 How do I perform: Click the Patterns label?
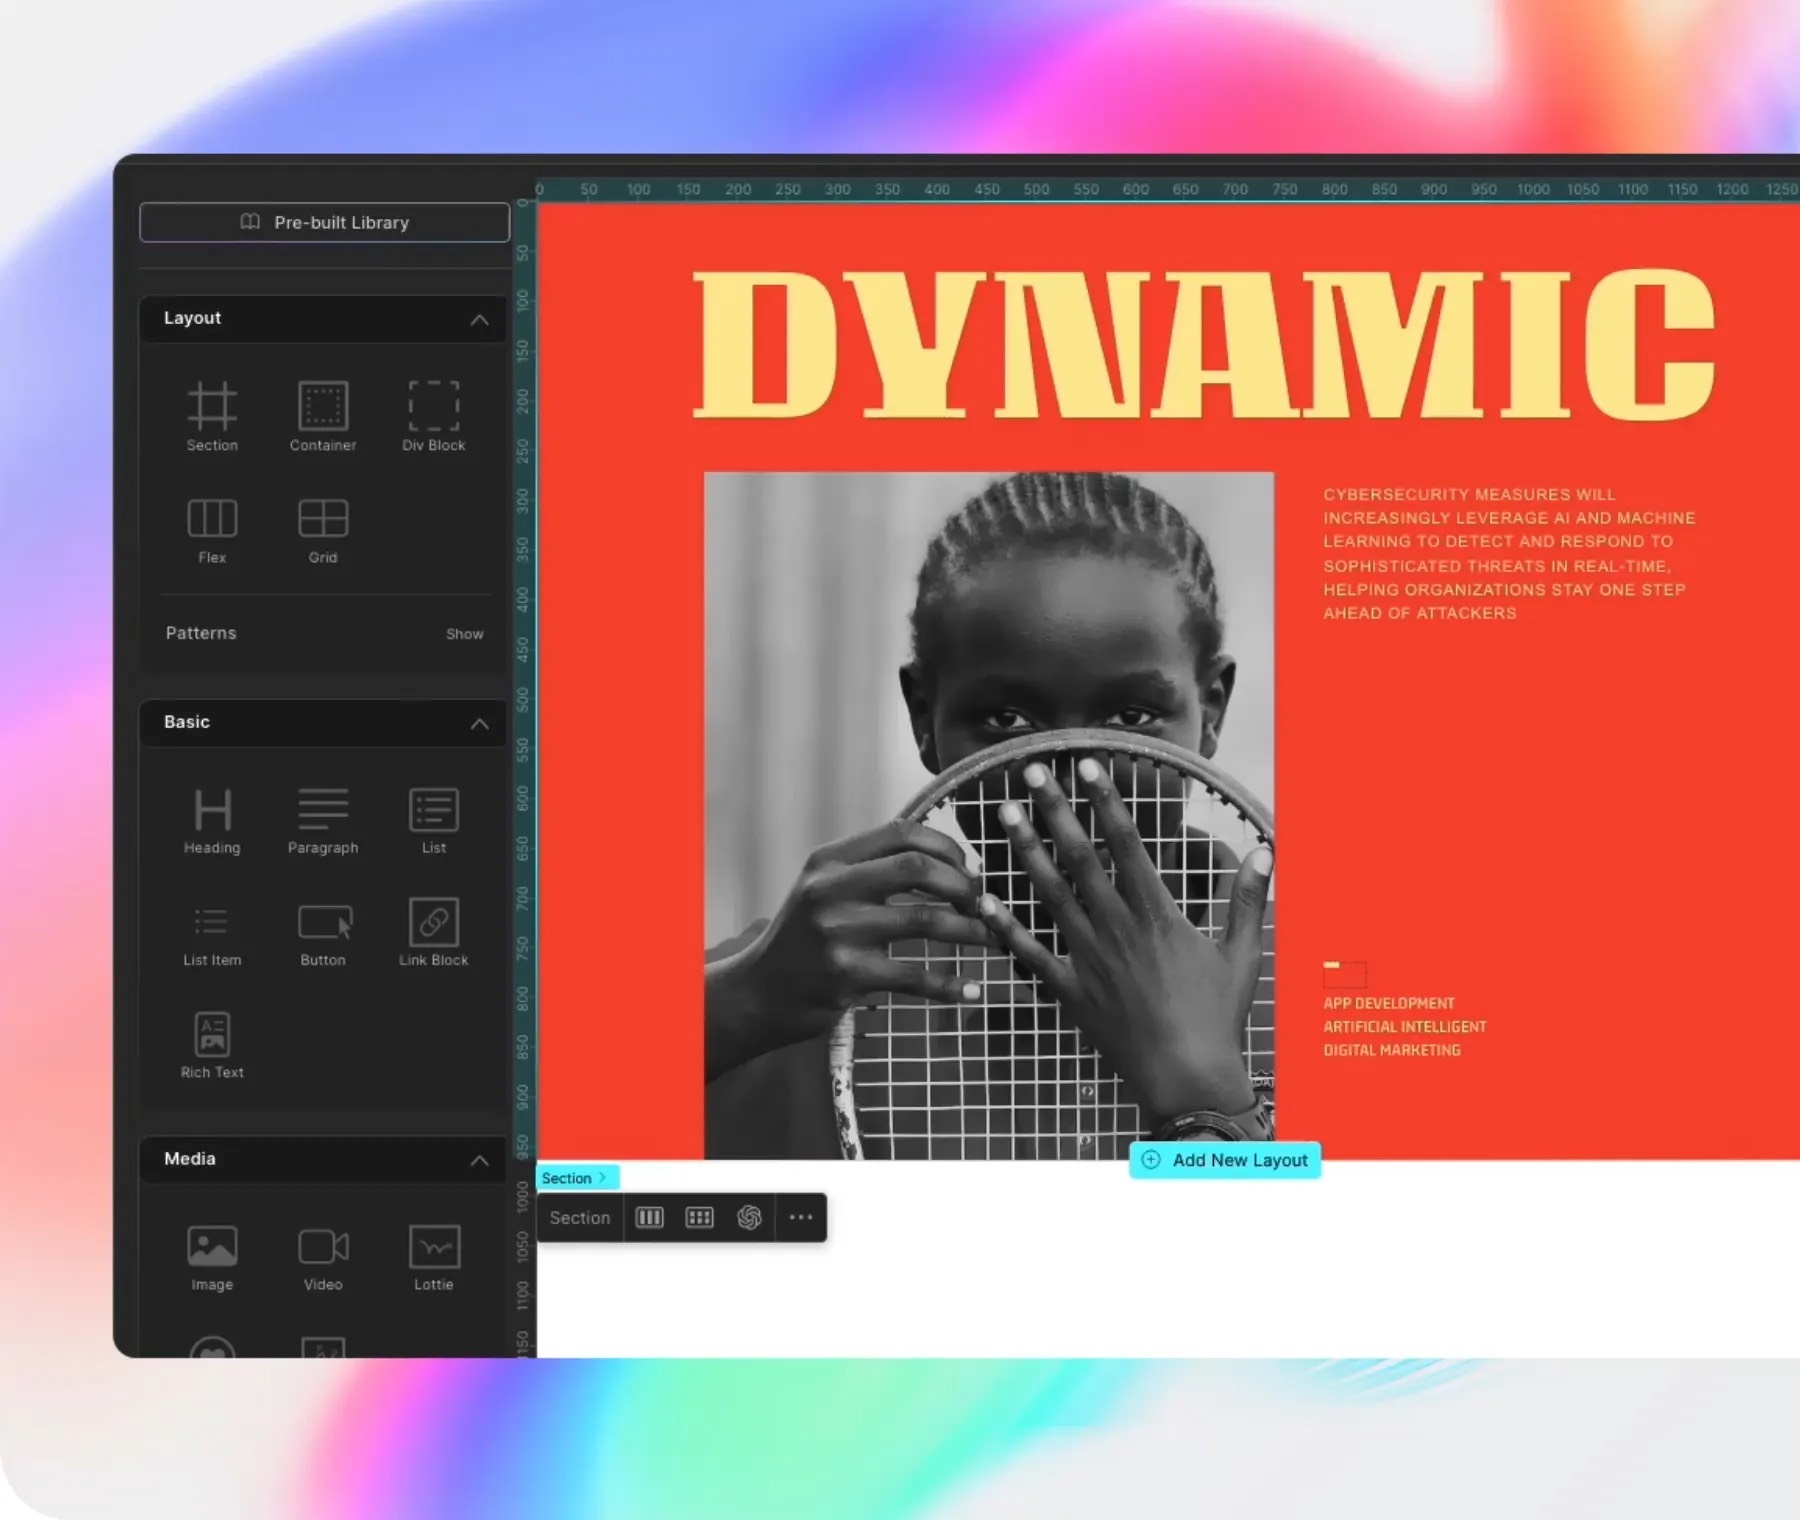(201, 633)
